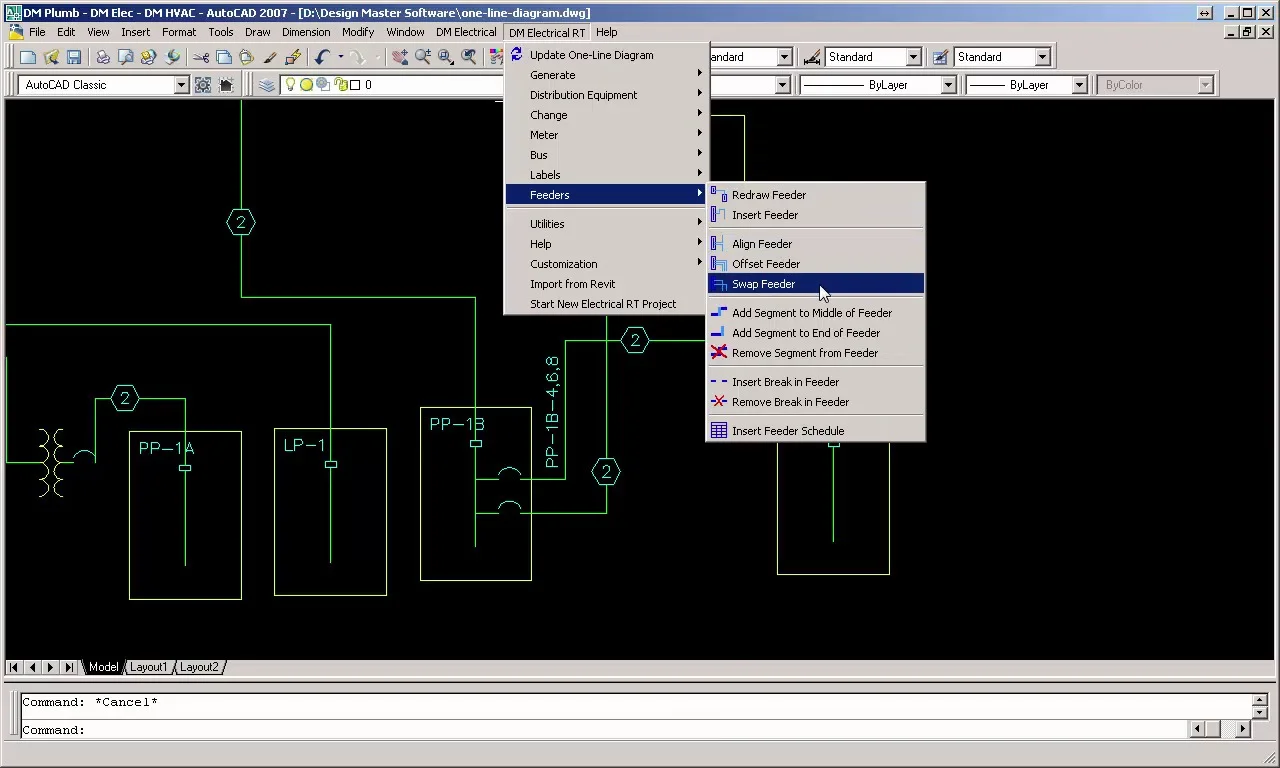1280x768 pixels.
Task: Select Insert Feeder Schedule menu entry
Action: (x=787, y=431)
